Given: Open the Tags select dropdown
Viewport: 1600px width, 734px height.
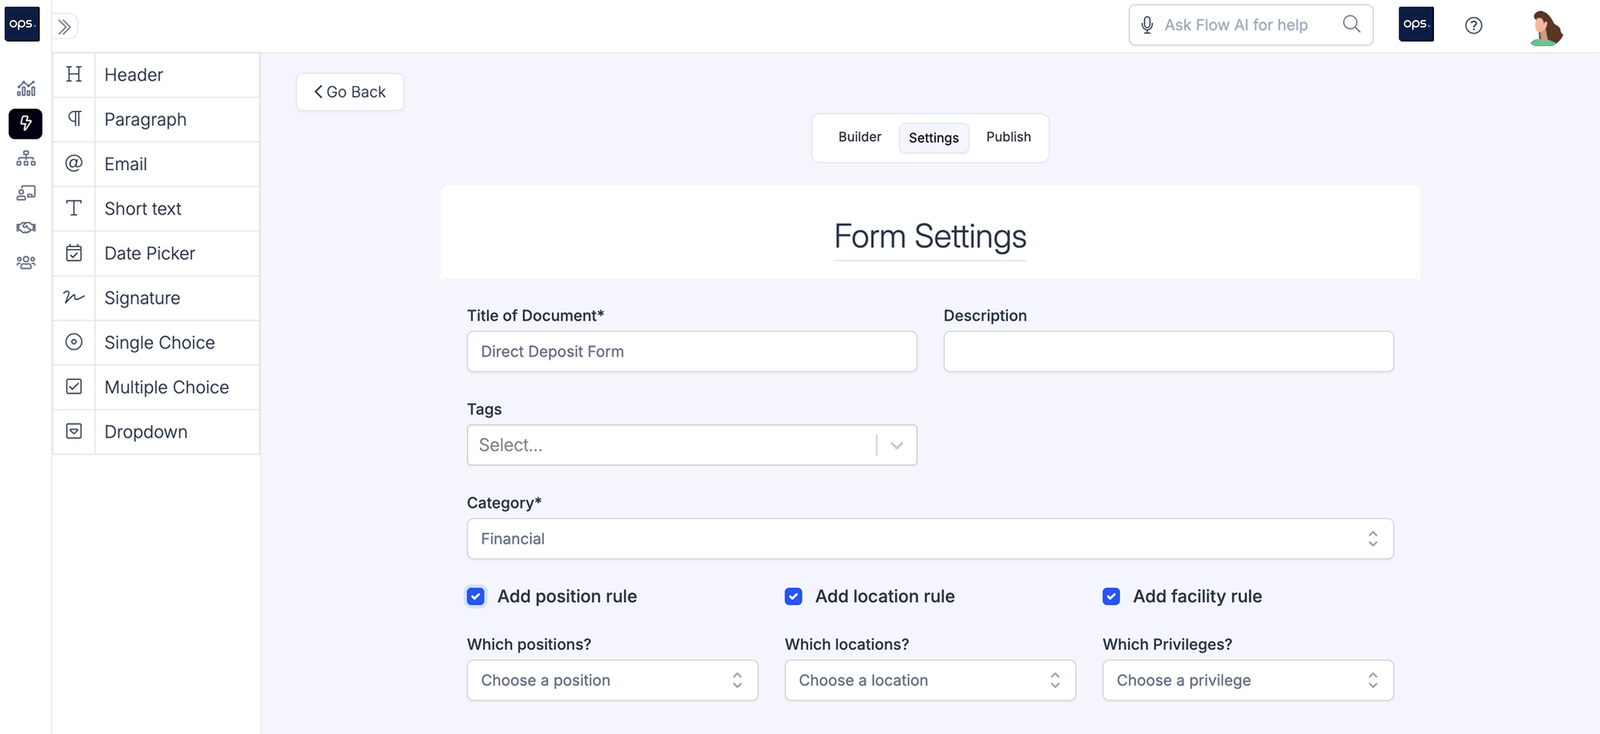Looking at the screenshot, I should [691, 446].
